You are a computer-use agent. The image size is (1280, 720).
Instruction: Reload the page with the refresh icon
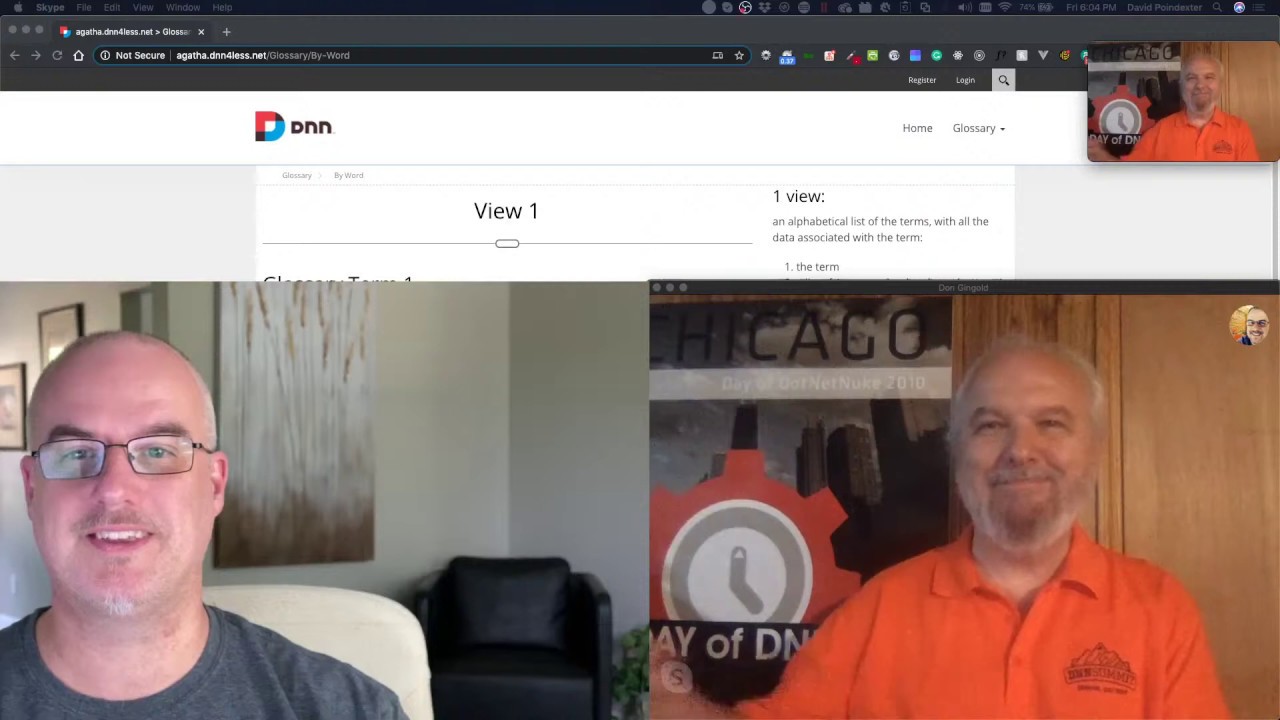[57, 55]
